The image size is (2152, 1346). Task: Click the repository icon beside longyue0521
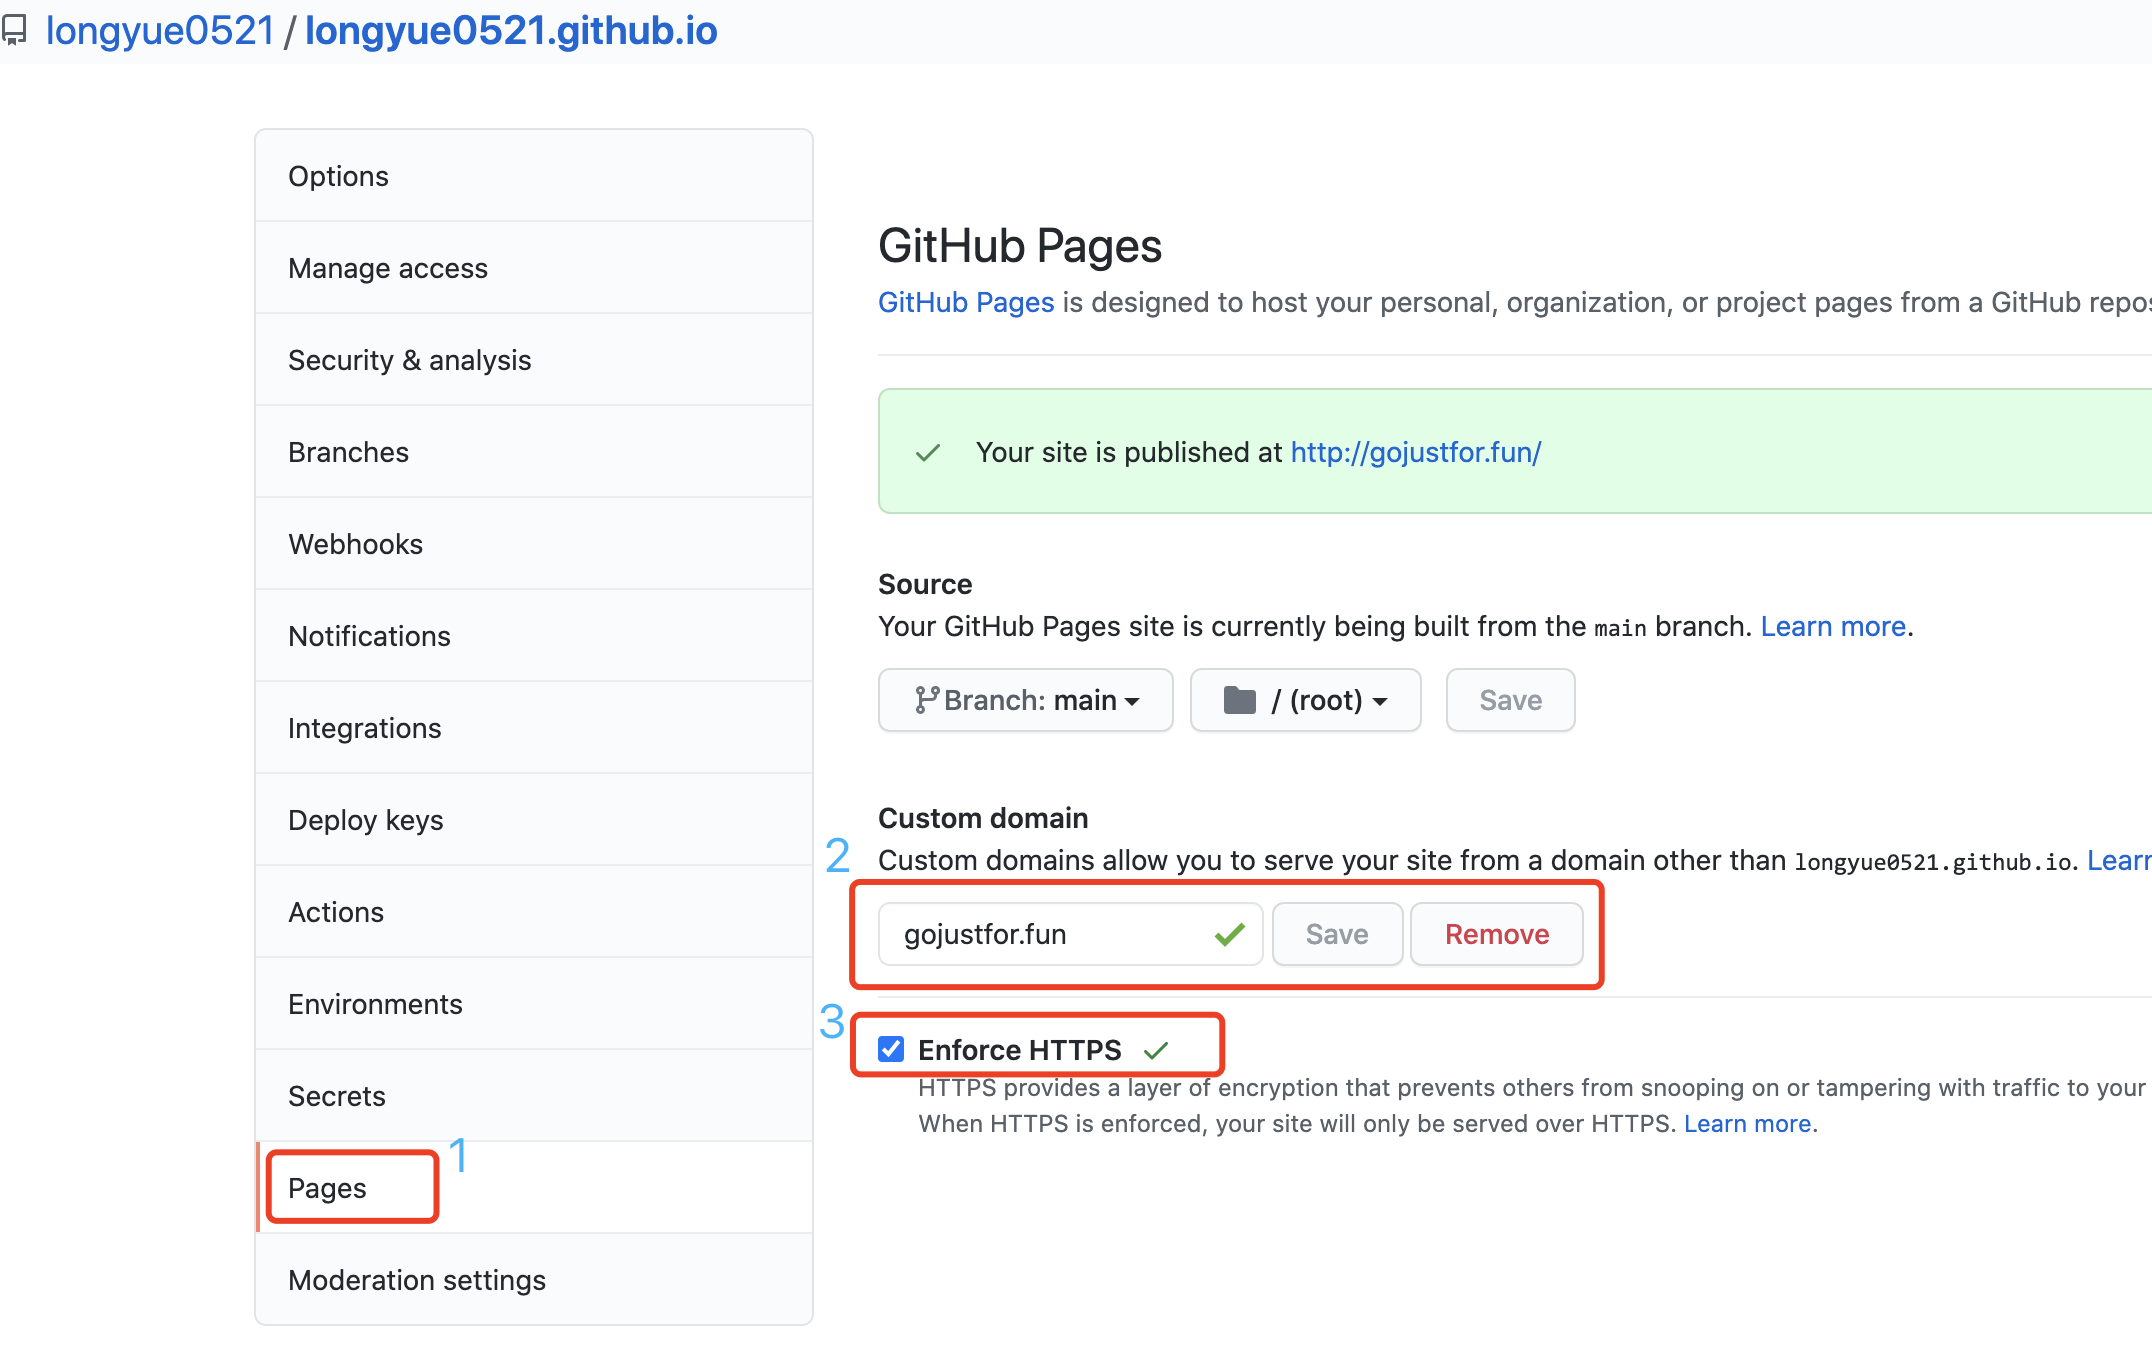point(14,31)
